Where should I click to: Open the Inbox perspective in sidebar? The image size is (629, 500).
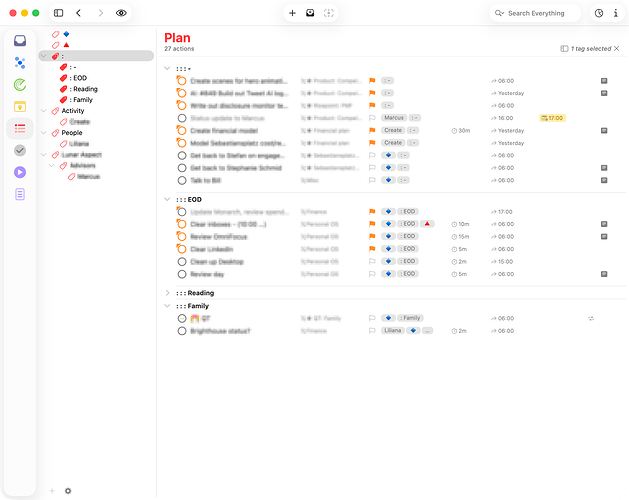pyautogui.click(x=20, y=41)
